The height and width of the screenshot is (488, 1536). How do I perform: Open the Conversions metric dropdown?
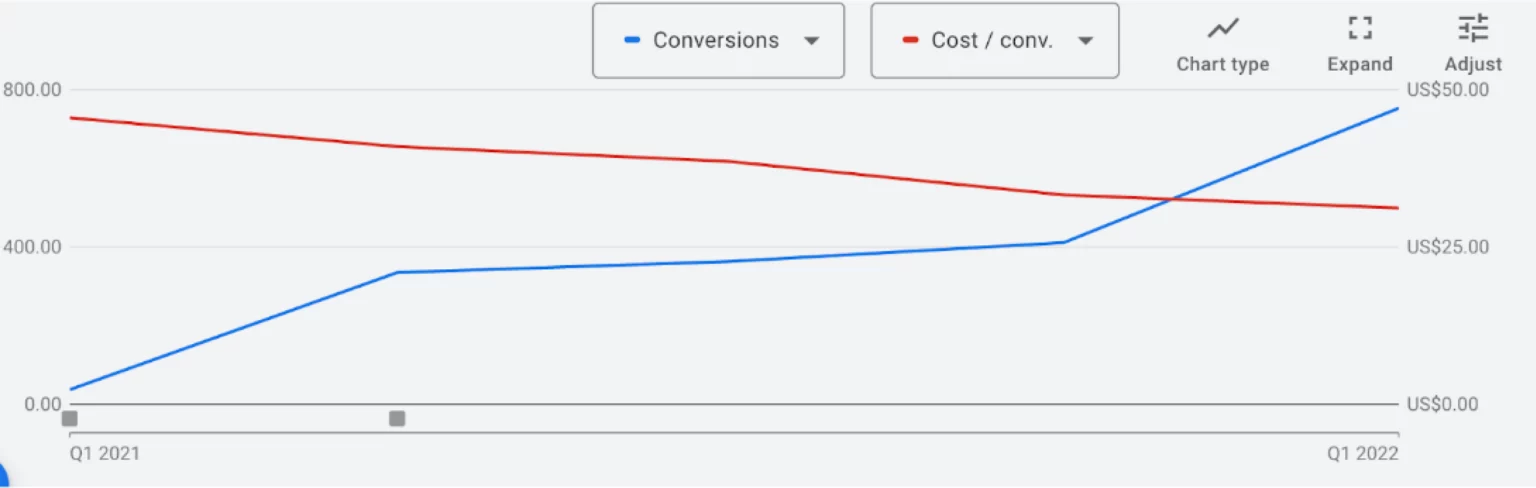pos(718,40)
